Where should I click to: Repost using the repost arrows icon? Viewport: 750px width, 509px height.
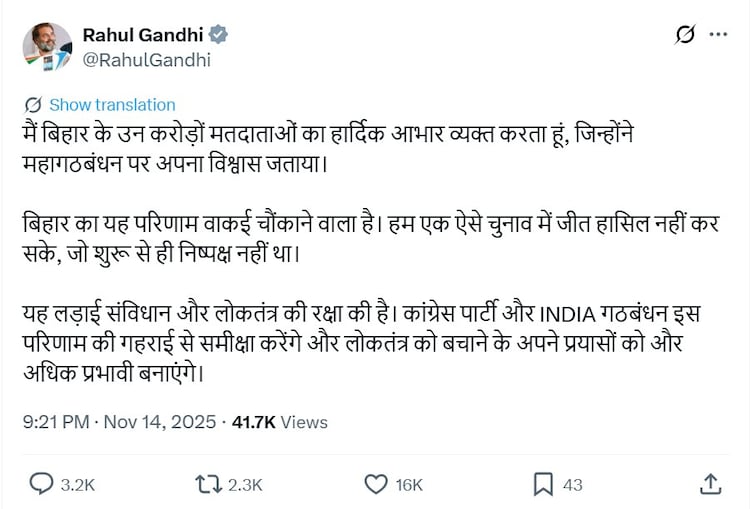pyautogui.click(x=207, y=484)
